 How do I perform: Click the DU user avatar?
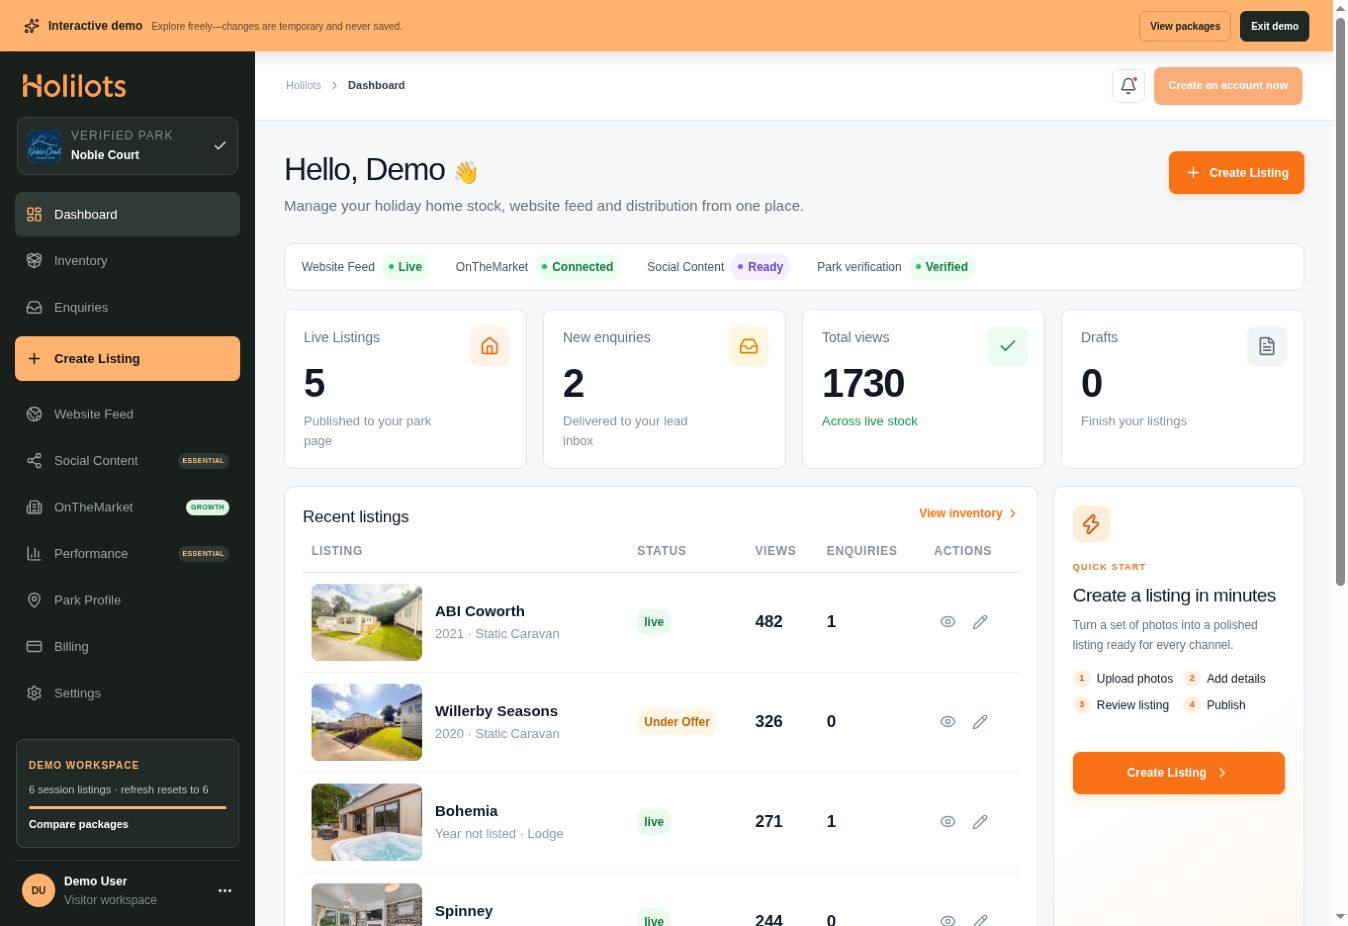pyautogui.click(x=38, y=890)
